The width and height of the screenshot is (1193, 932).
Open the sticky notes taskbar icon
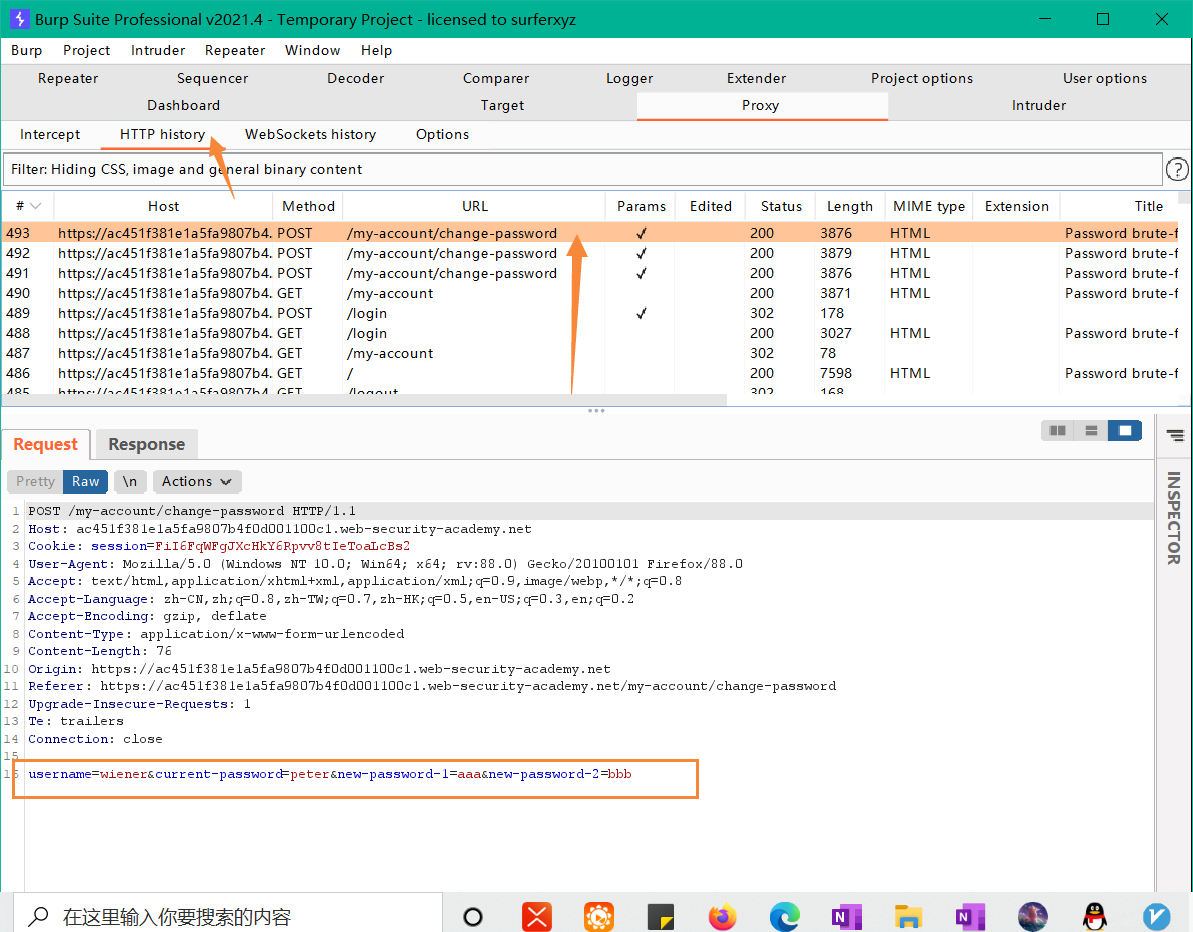click(660, 917)
